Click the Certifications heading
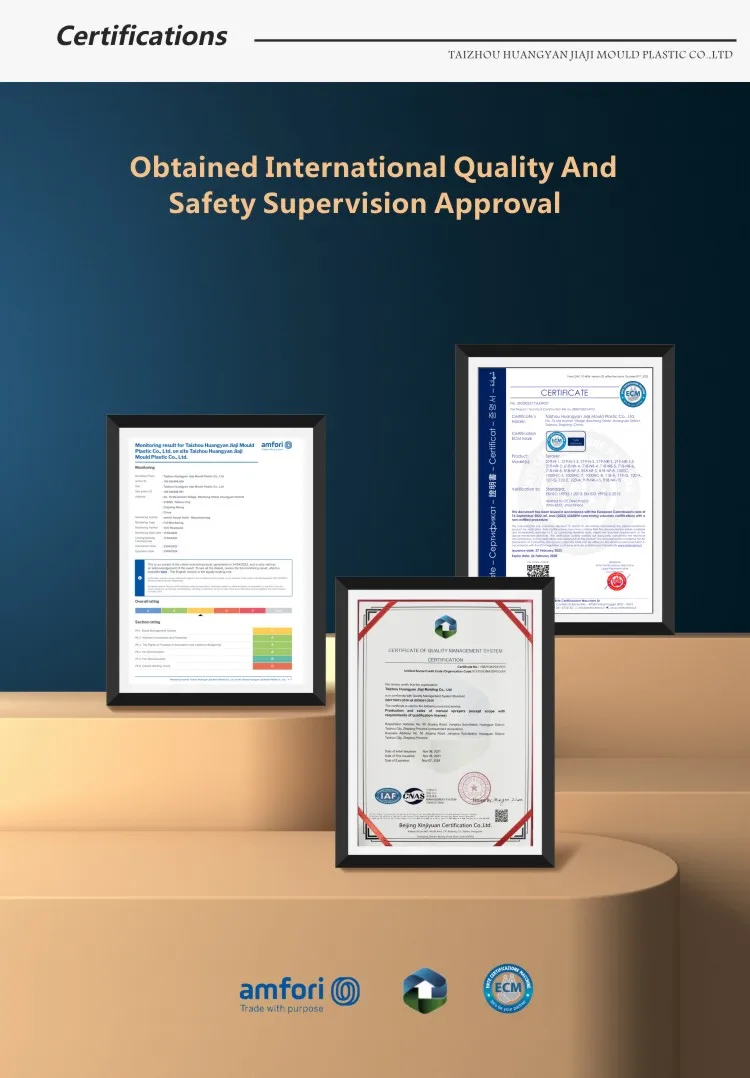The image size is (750, 1078). [x=142, y=36]
